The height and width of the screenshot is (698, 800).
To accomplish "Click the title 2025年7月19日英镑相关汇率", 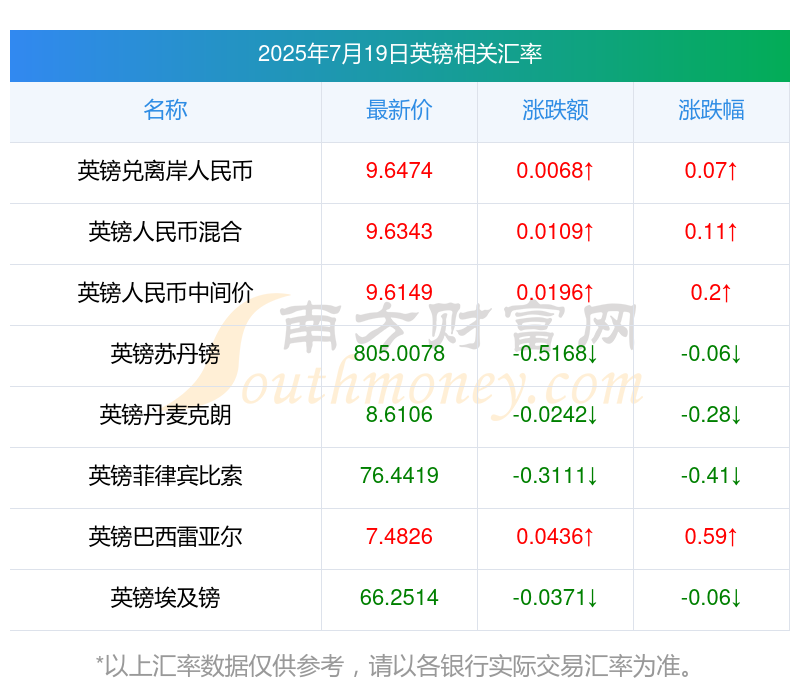I will [x=399, y=54].
